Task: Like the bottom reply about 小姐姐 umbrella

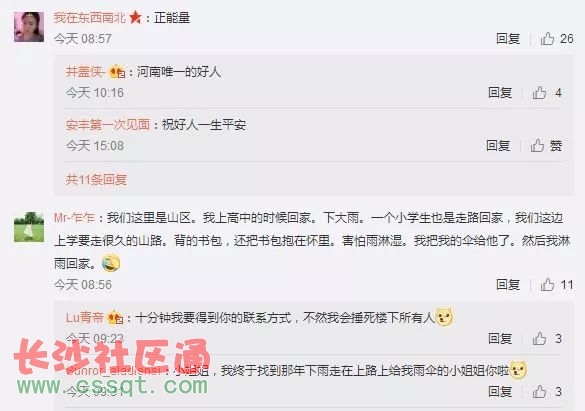Action: (539, 392)
